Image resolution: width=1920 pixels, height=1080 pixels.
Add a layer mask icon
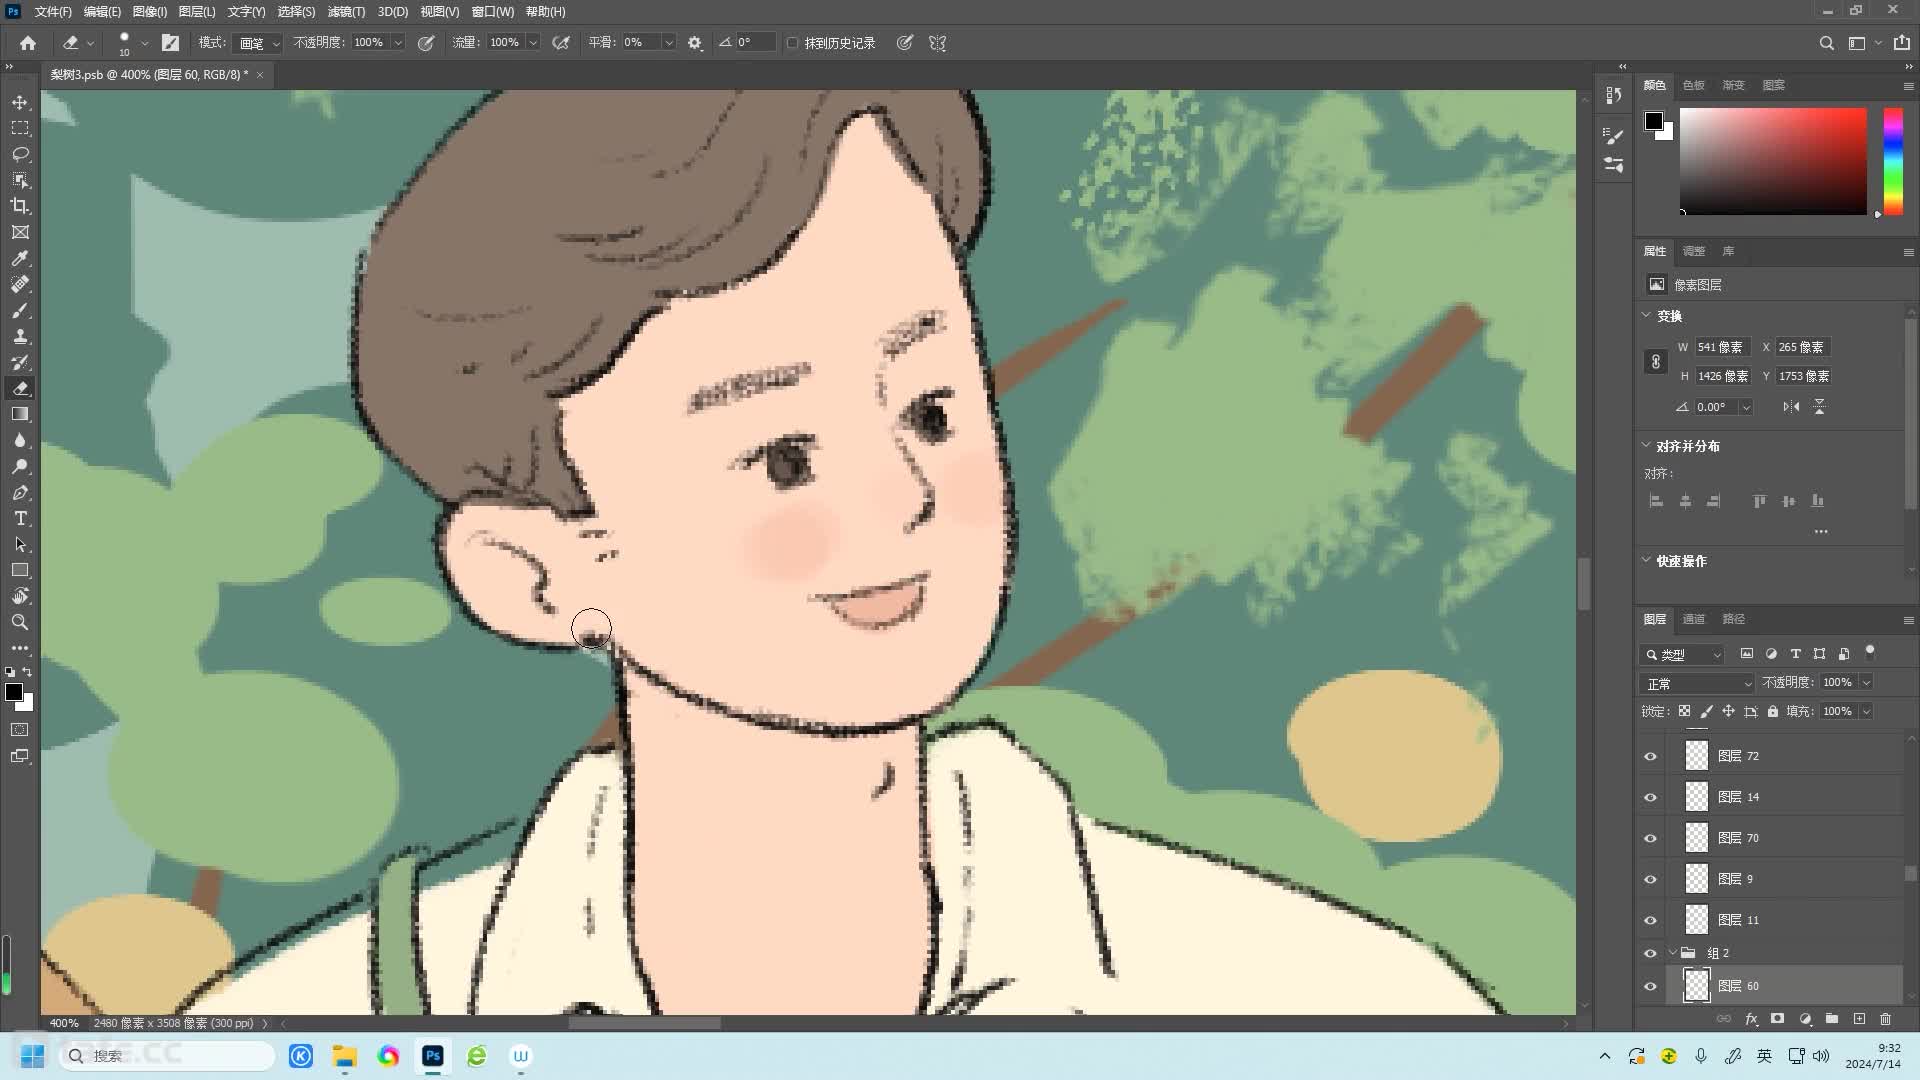click(x=1777, y=1019)
